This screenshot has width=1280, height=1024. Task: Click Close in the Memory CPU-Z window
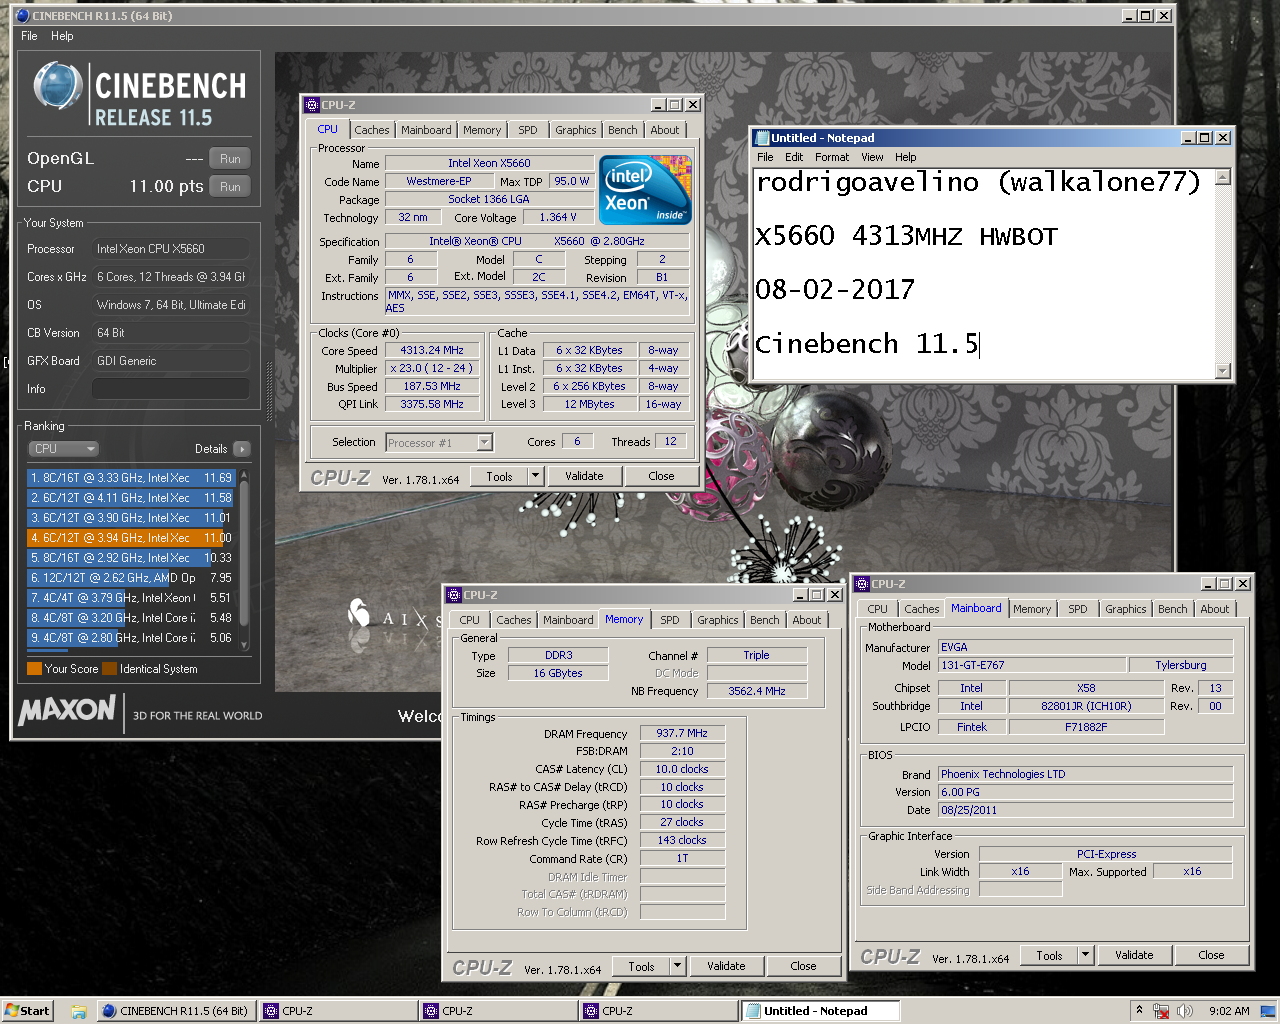coord(803,966)
